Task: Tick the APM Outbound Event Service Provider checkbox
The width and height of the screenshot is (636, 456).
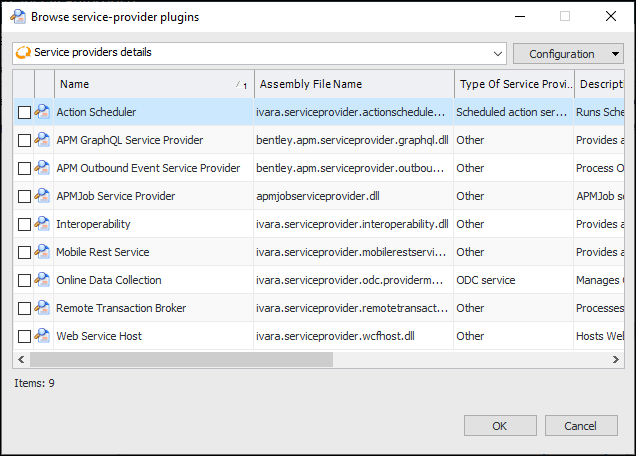Action: click(x=24, y=168)
